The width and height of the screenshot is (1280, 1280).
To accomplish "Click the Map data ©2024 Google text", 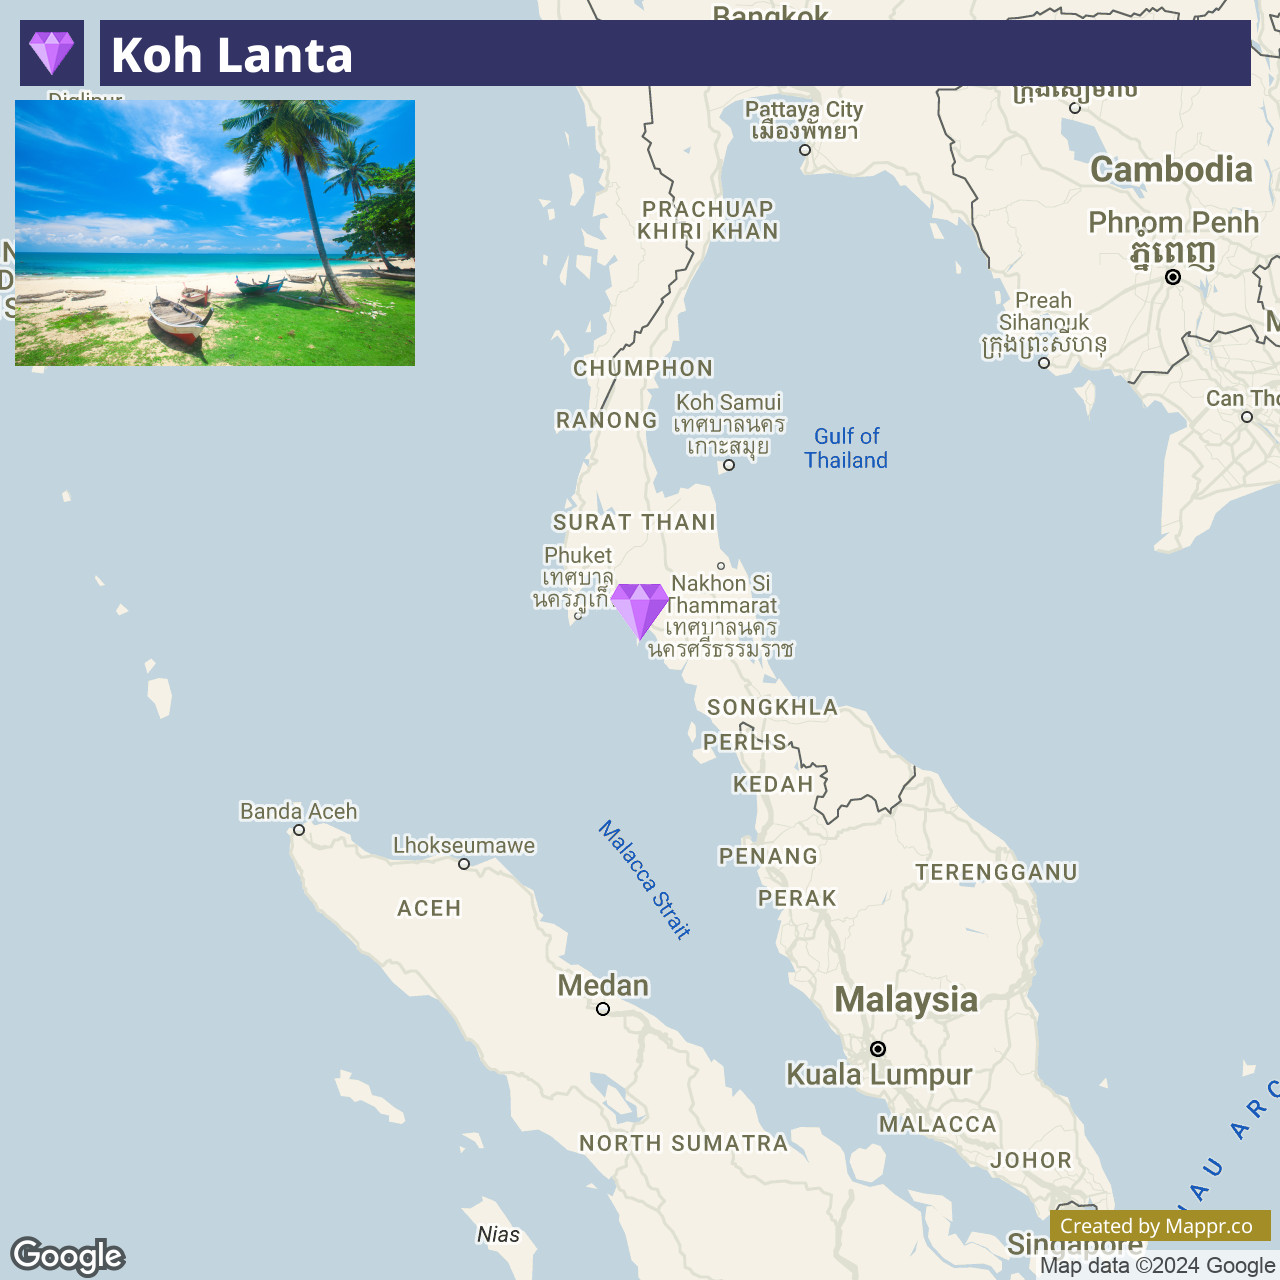I will 1157,1266.
